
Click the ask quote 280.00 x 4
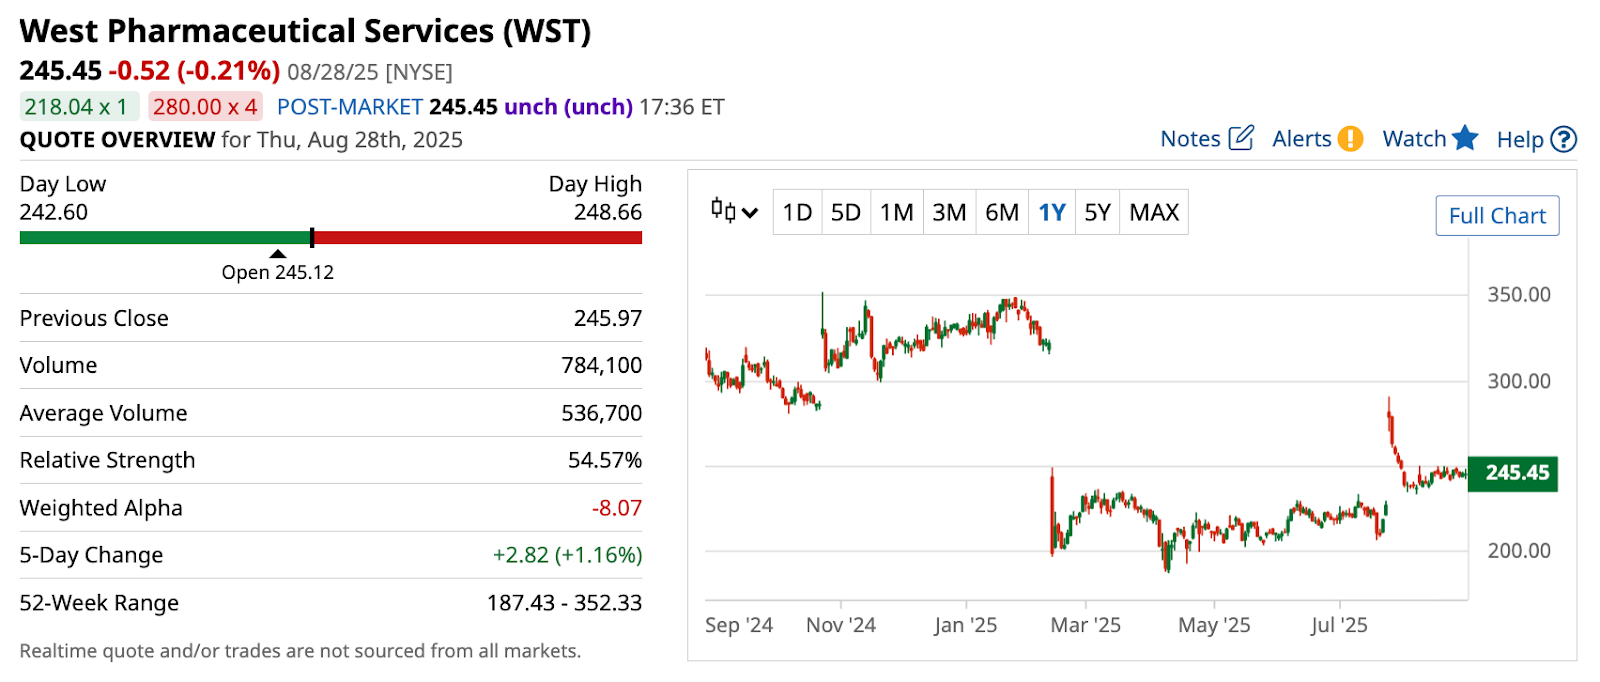[x=205, y=107]
